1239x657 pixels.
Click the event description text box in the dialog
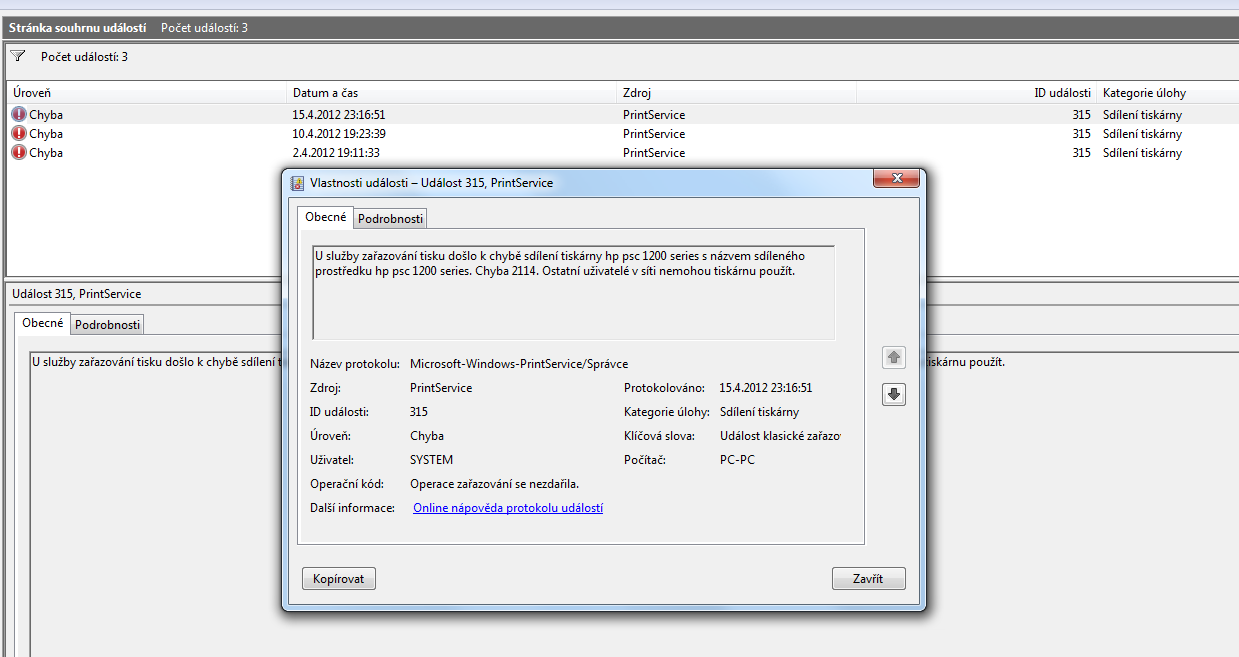coord(574,293)
